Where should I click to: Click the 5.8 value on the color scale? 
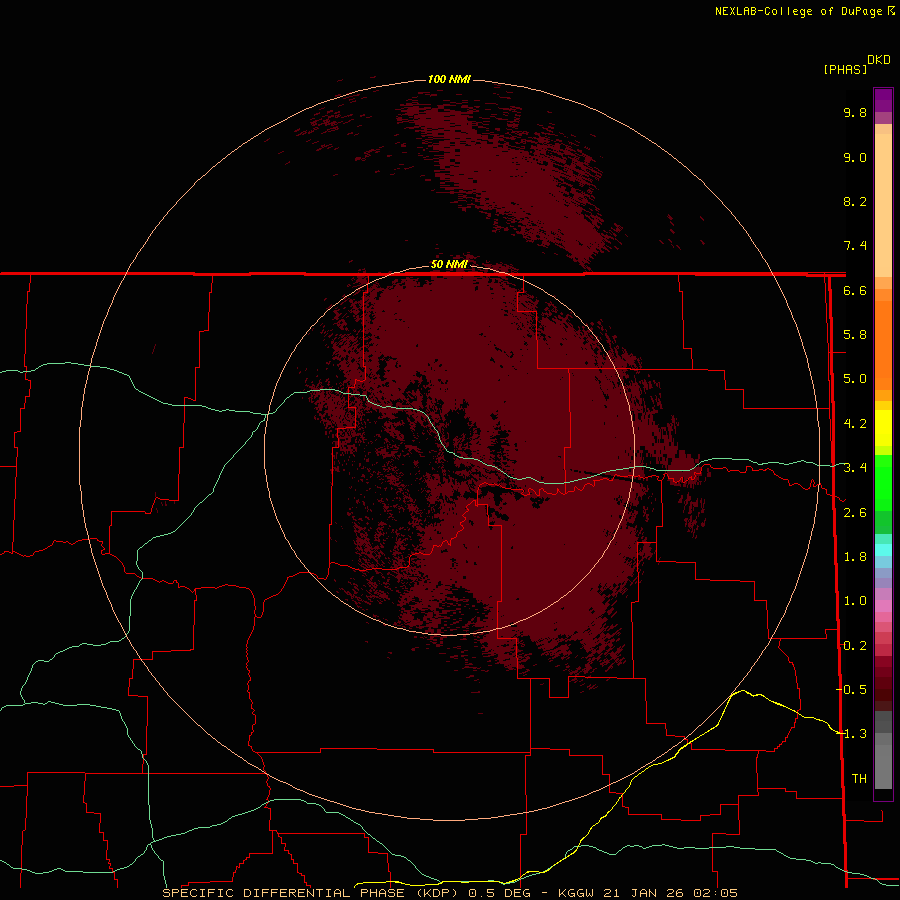click(855, 335)
